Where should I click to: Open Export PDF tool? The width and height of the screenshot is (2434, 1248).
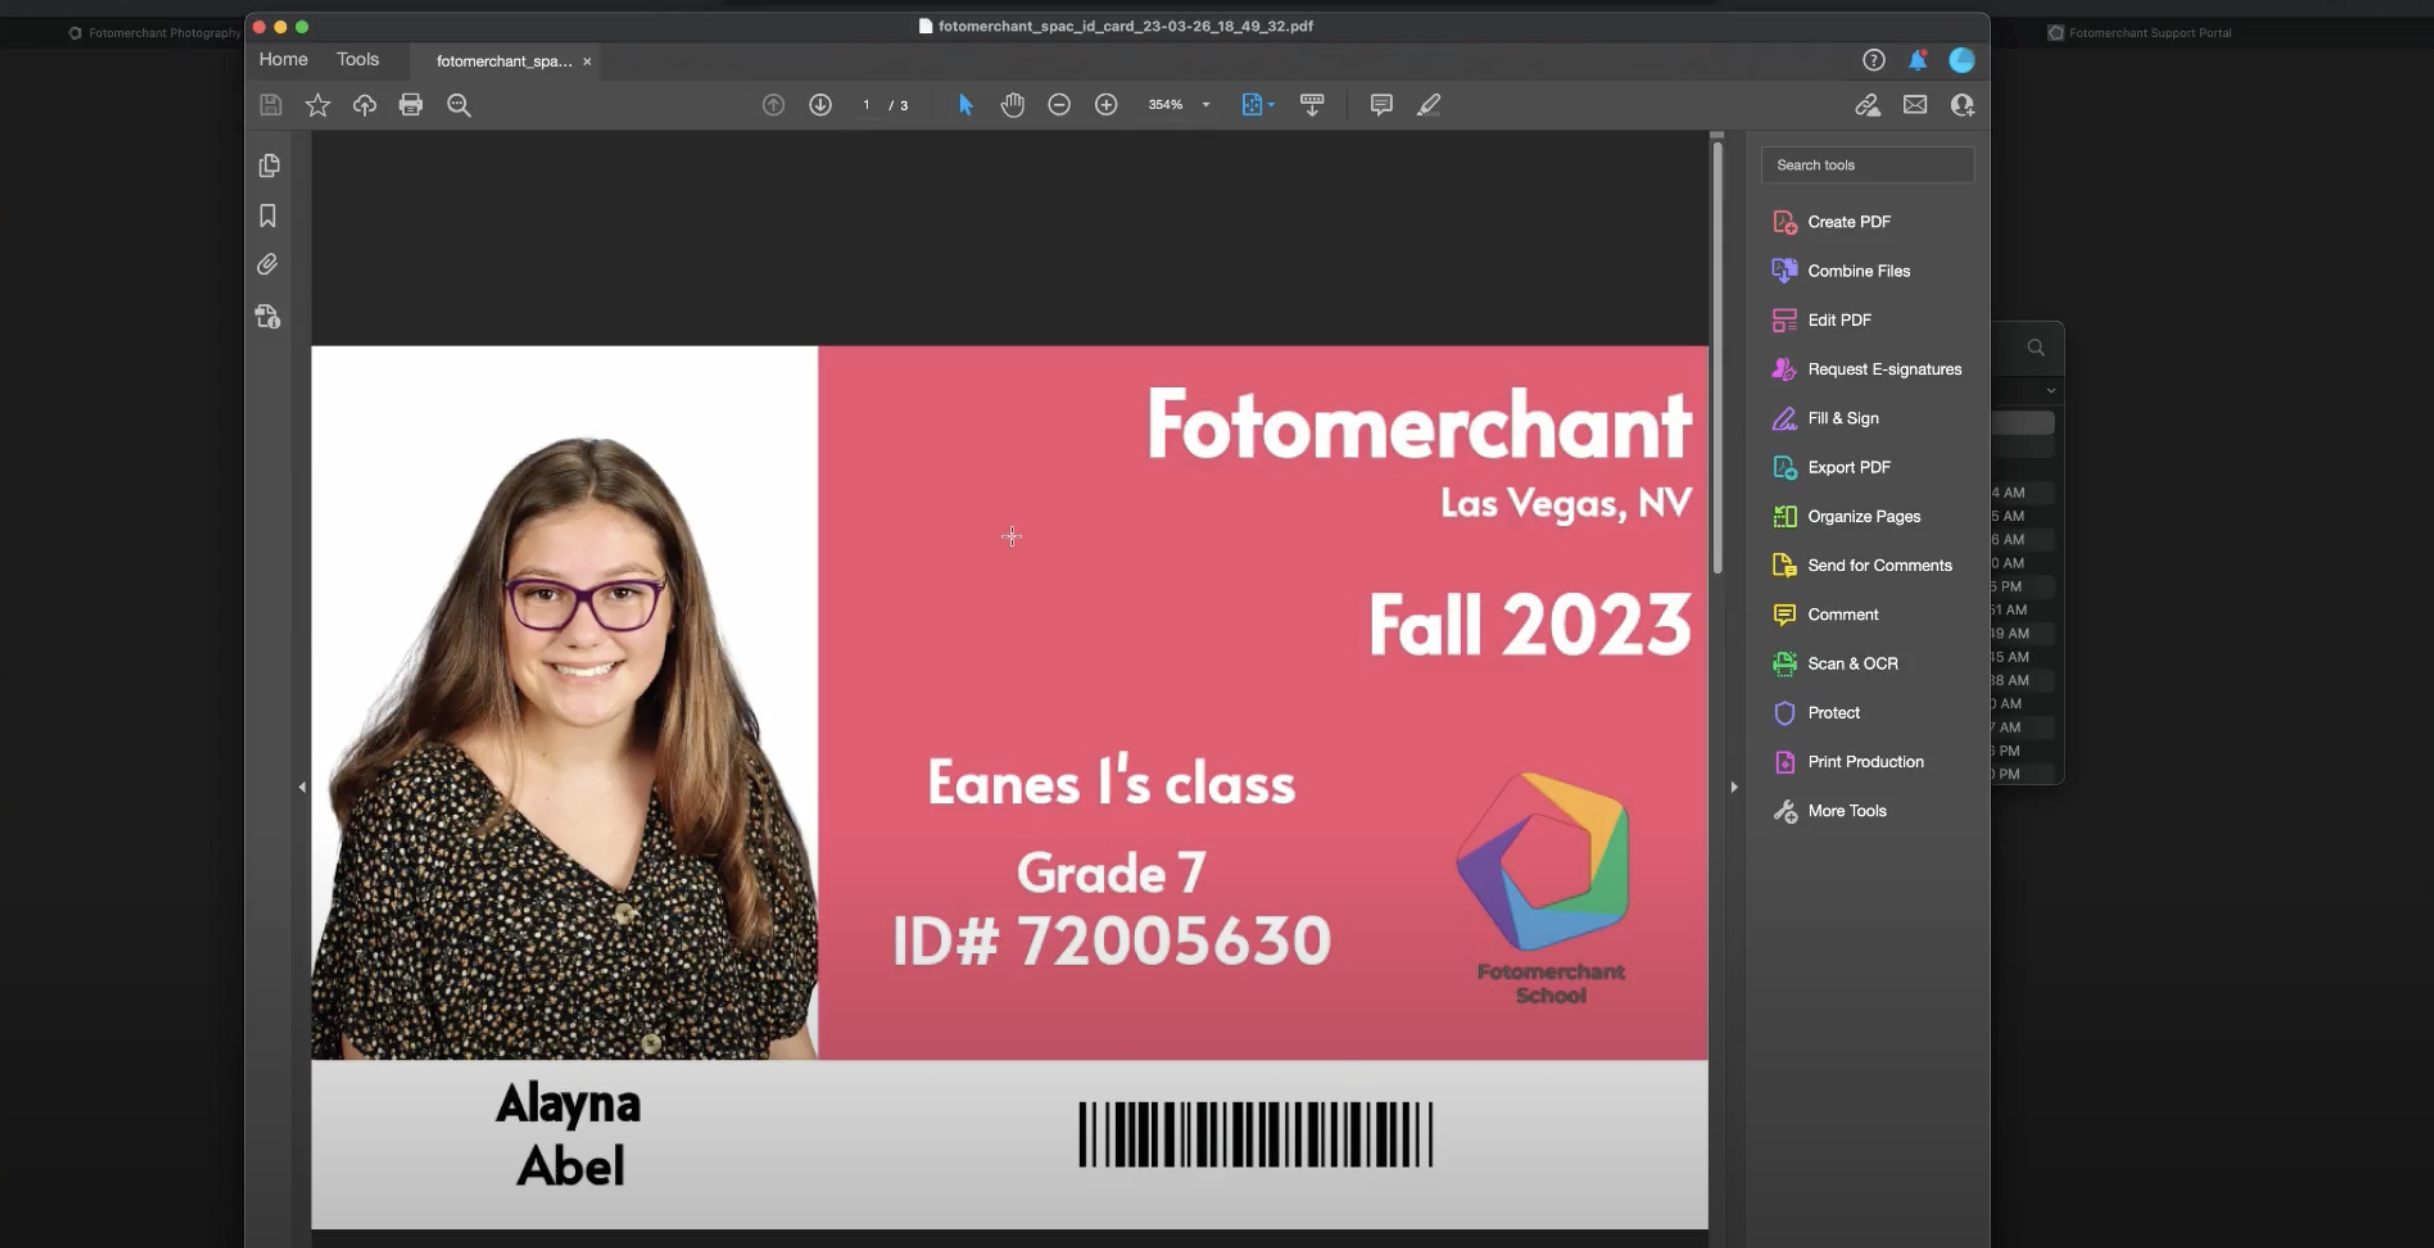pyautogui.click(x=1832, y=467)
